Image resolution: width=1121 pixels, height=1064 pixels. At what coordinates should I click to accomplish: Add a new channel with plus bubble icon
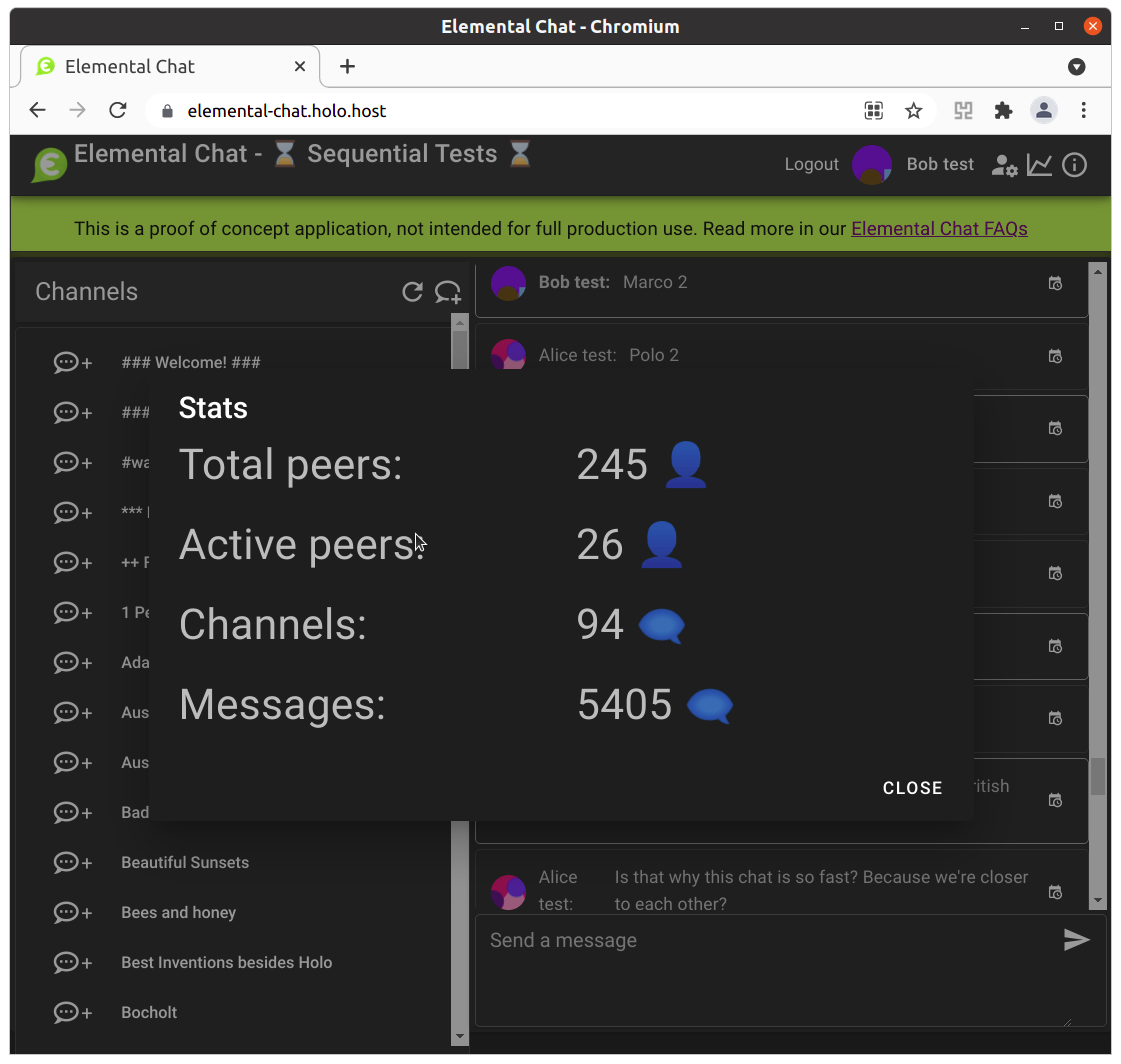click(448, 292)
